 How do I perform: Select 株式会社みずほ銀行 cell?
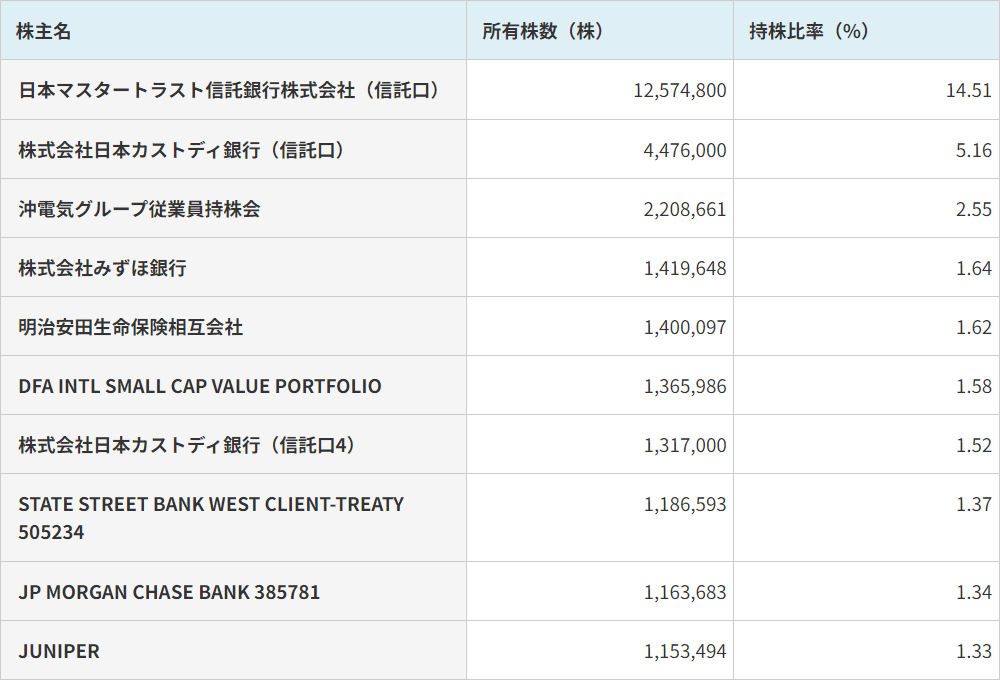click(x=233, y=267)
